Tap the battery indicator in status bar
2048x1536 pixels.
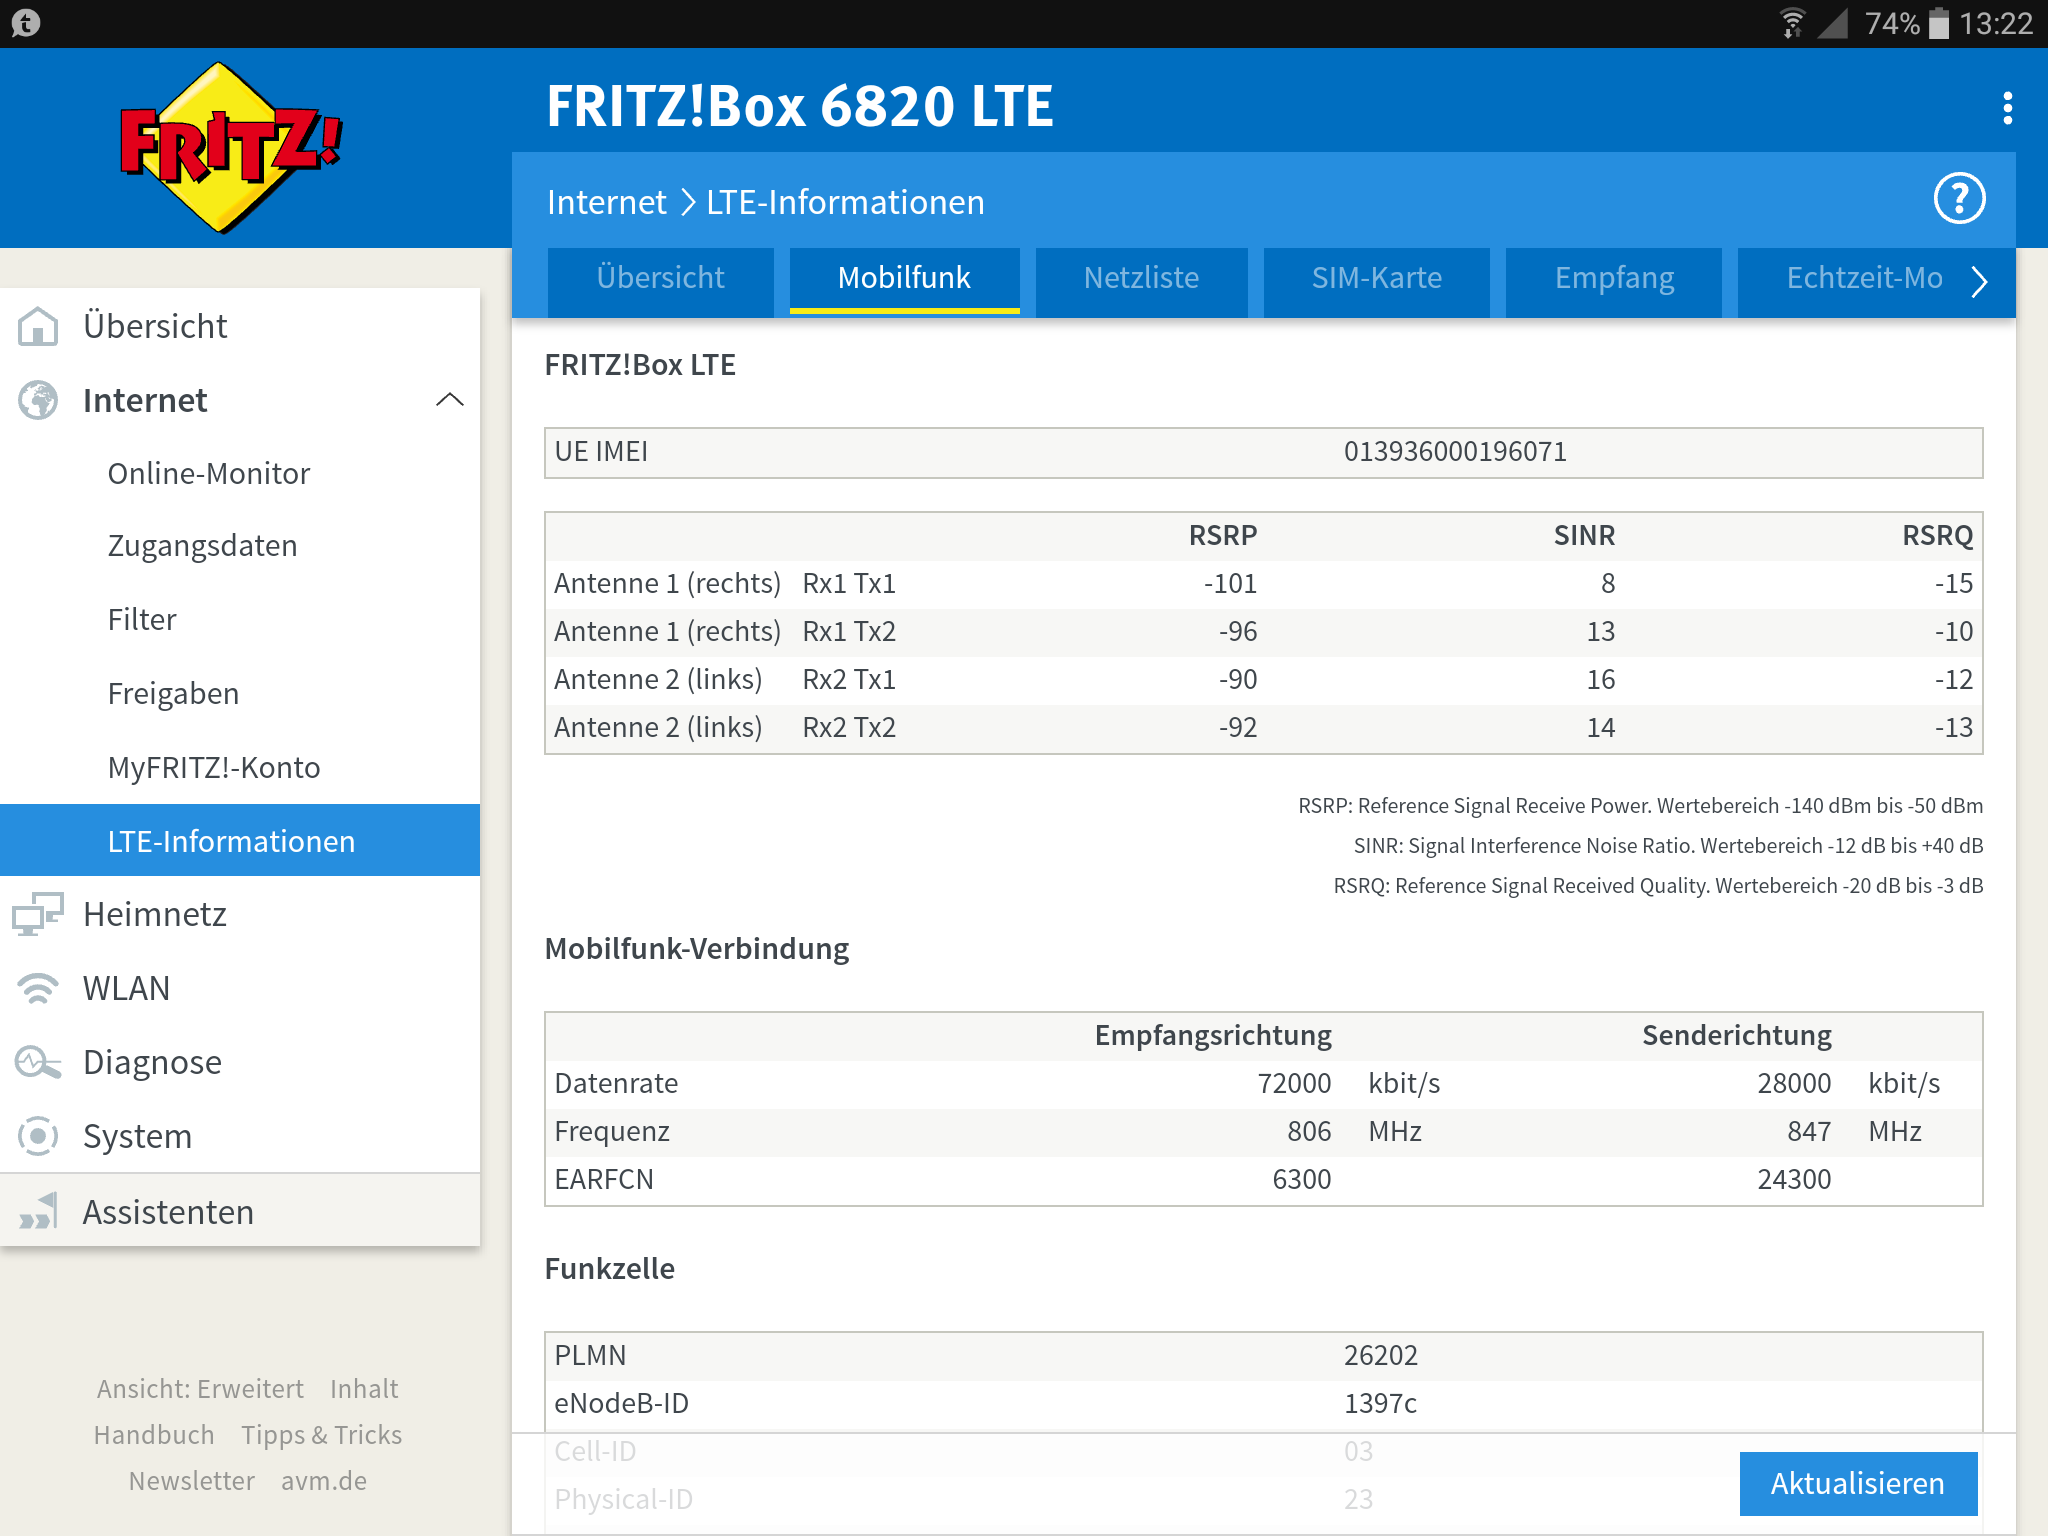pyautogui.click(x=1938, y=22)
